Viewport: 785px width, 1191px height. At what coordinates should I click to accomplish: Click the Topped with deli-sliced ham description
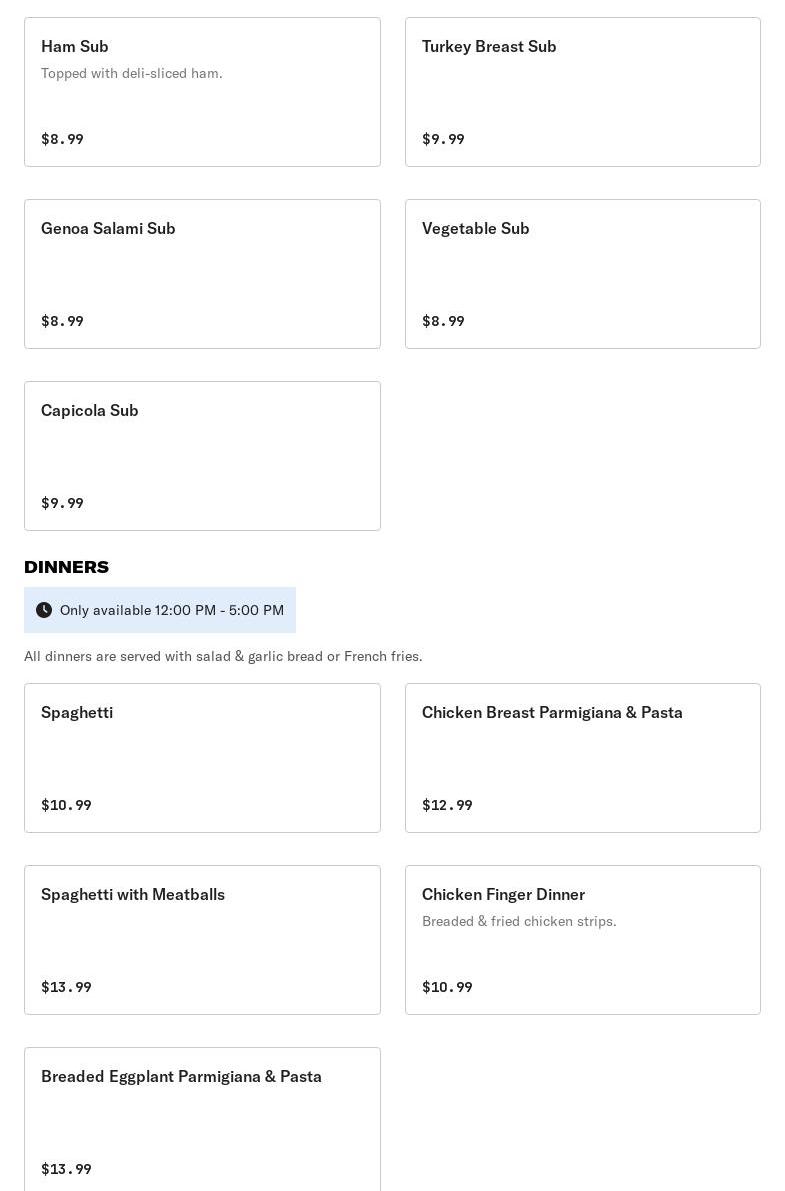131,74
